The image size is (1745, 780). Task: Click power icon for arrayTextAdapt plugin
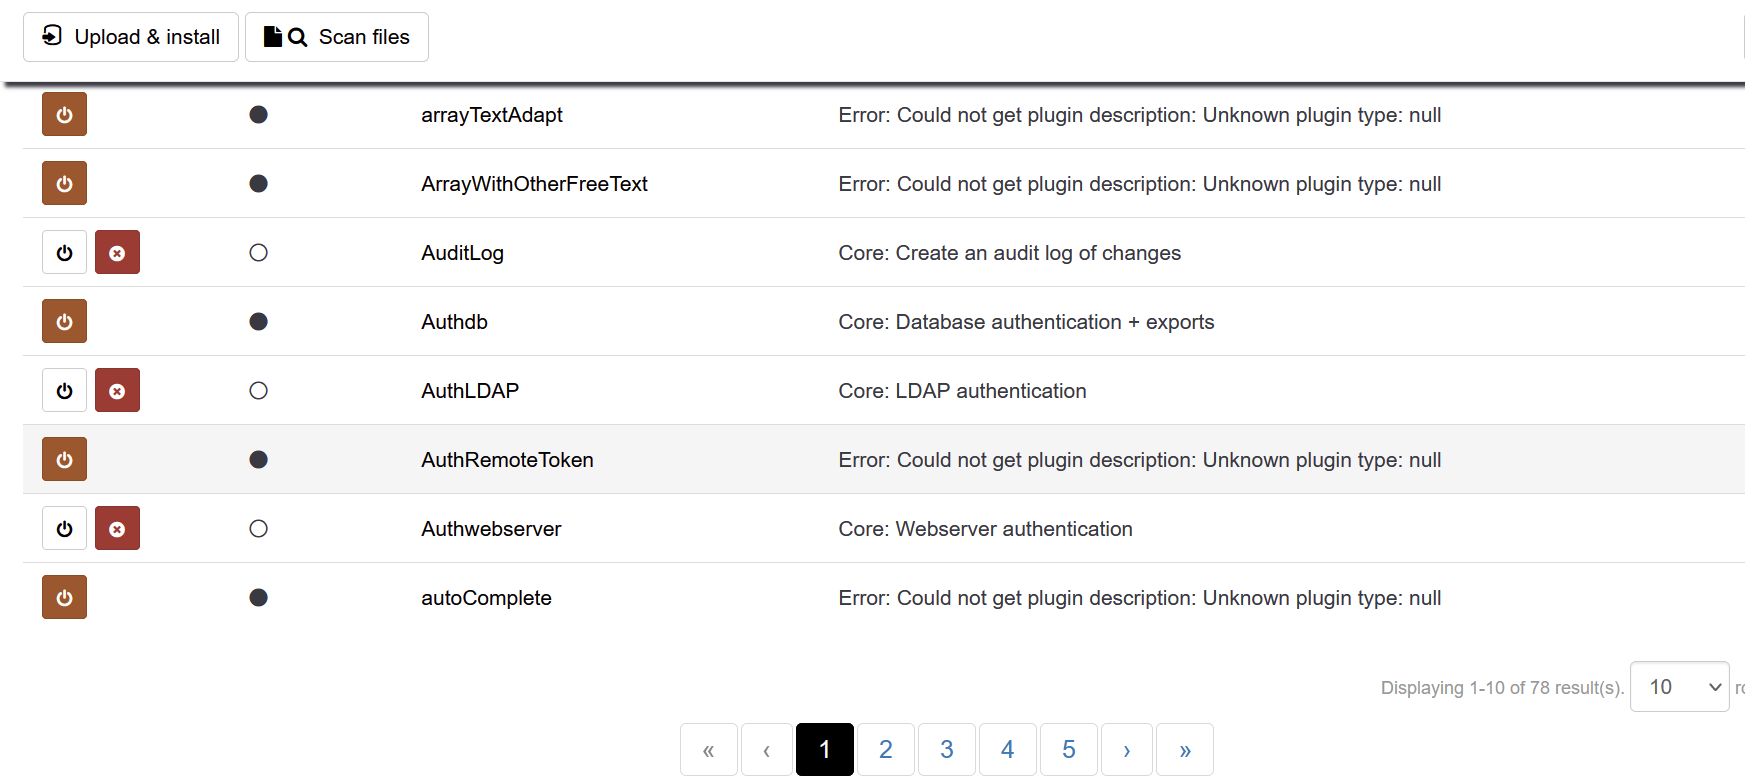point(64,115)
